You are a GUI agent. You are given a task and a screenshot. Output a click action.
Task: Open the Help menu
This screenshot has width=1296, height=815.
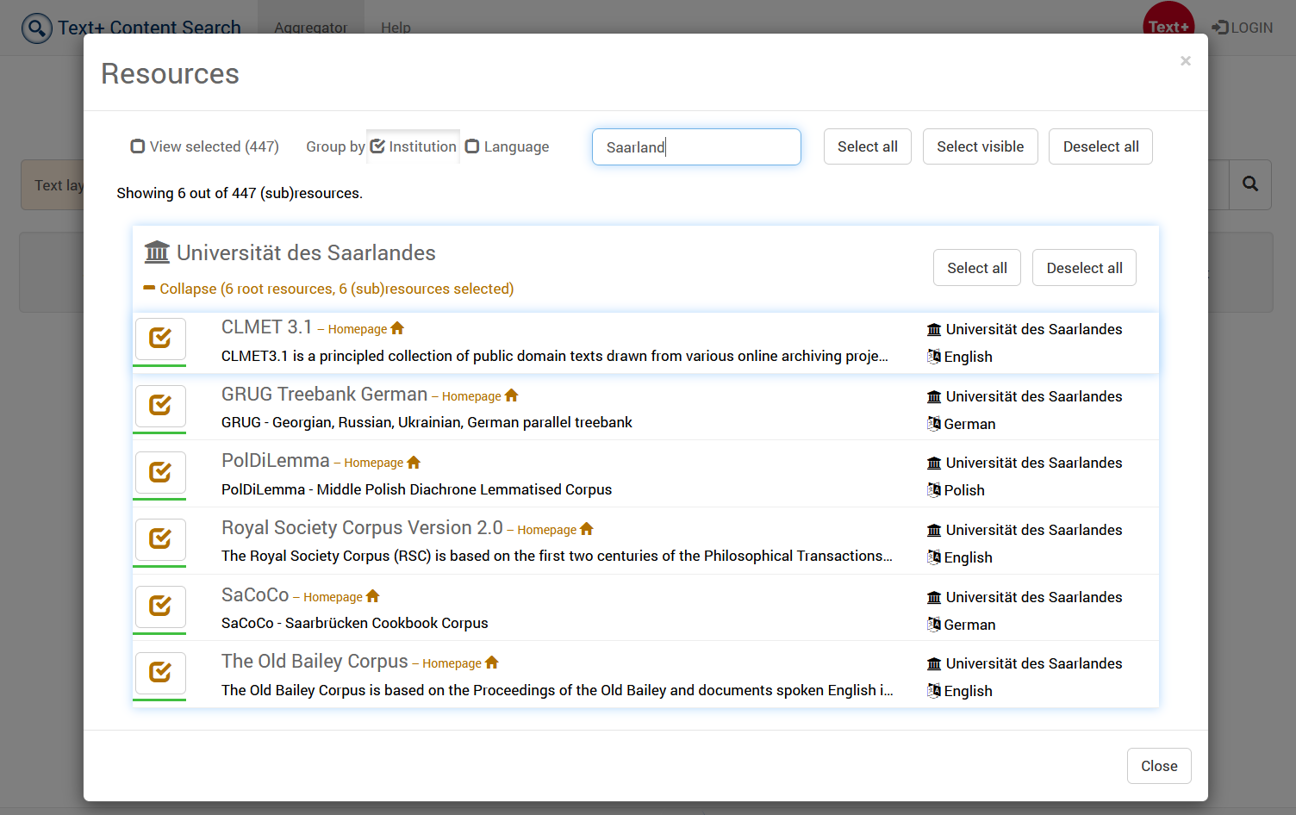tap(395, 27)
